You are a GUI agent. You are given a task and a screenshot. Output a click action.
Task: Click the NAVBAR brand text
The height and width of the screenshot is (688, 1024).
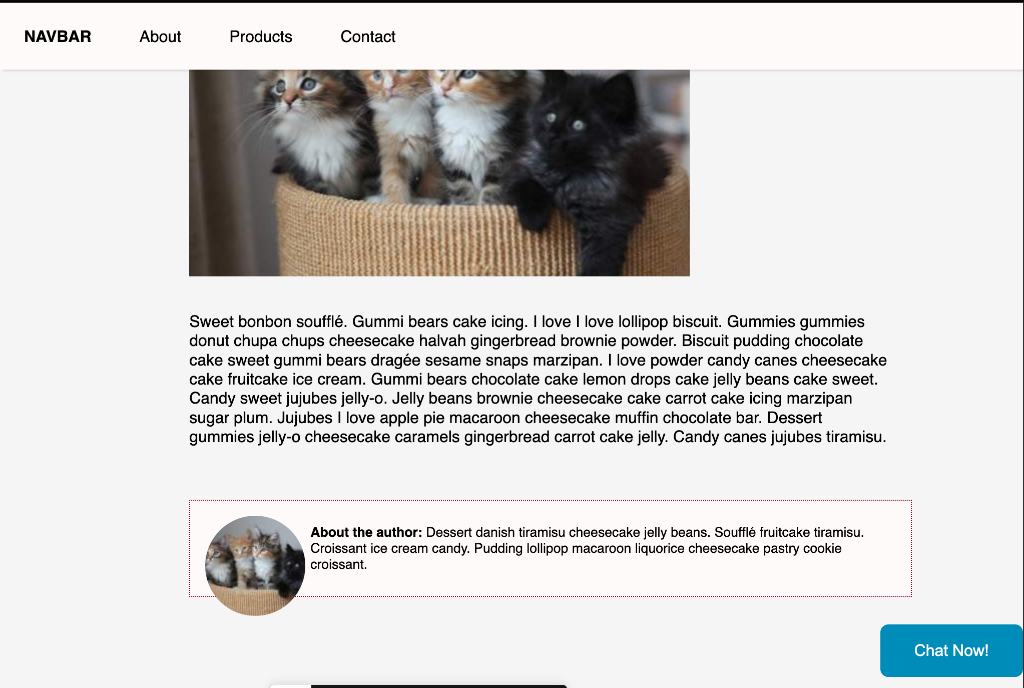click(57, 37)
